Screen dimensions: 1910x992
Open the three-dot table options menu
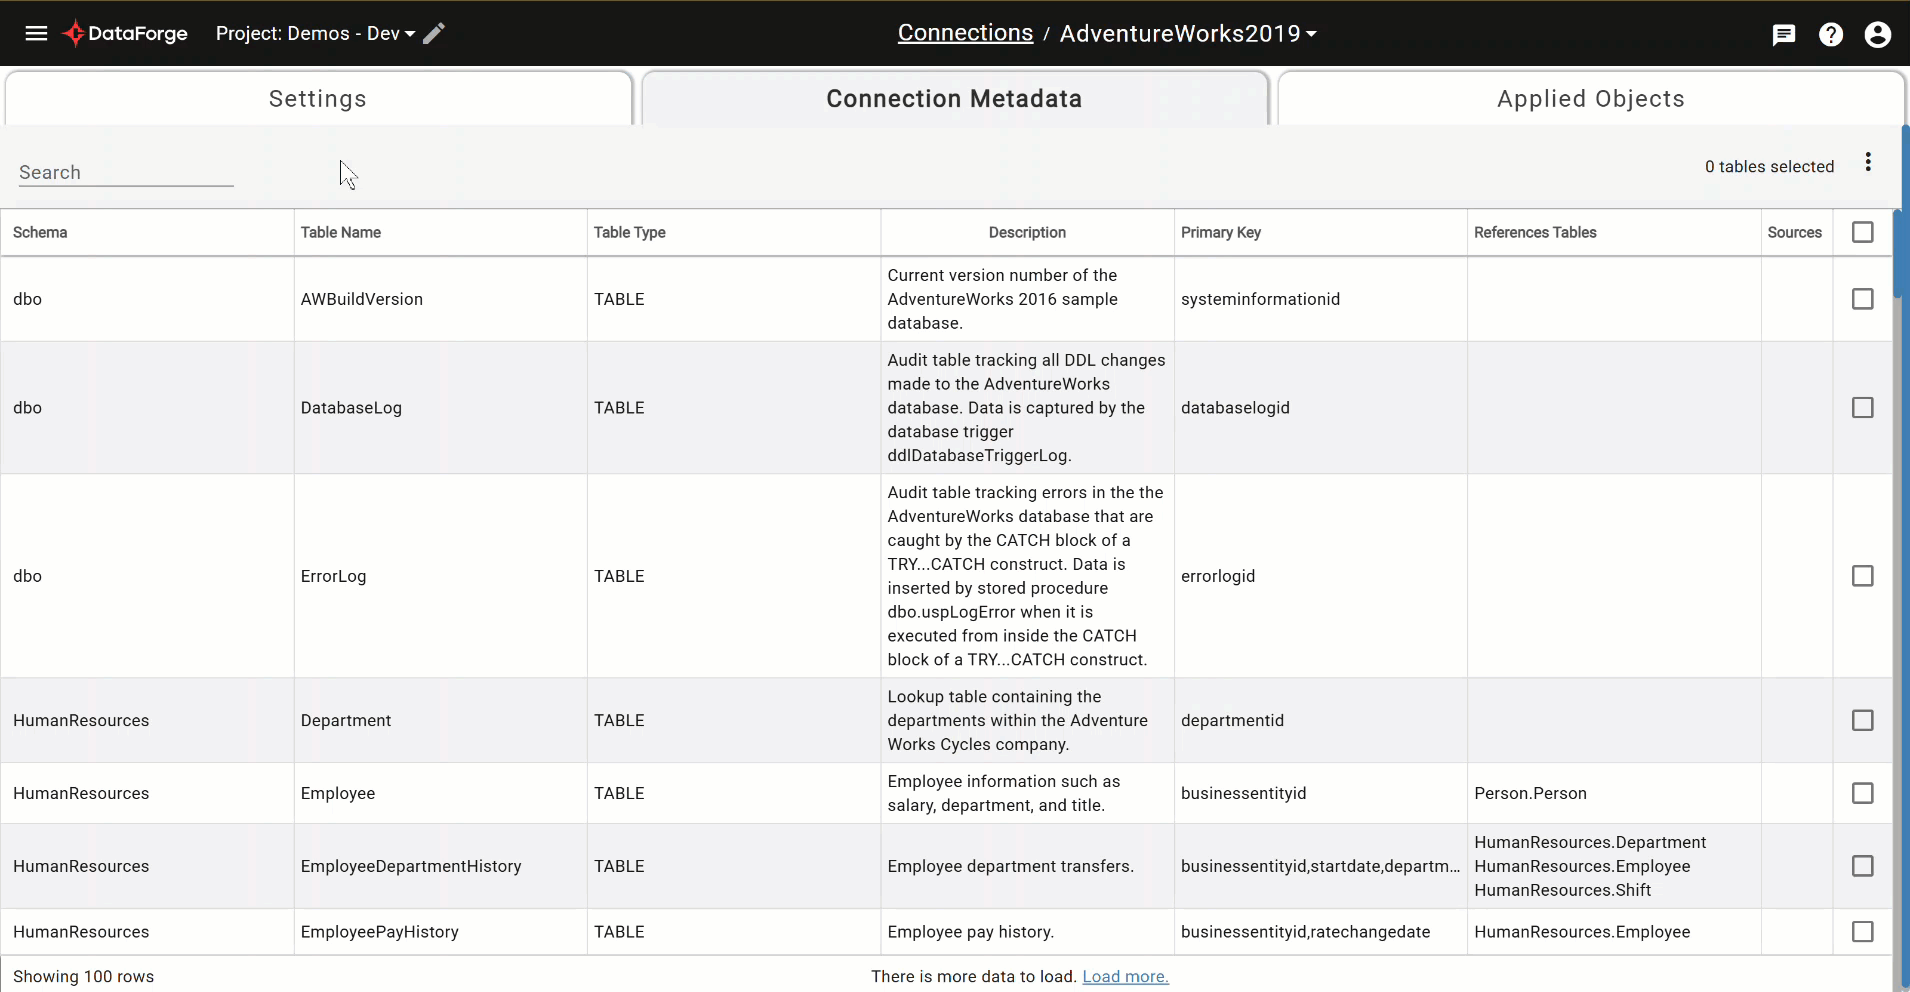(x=1868, y=162)
